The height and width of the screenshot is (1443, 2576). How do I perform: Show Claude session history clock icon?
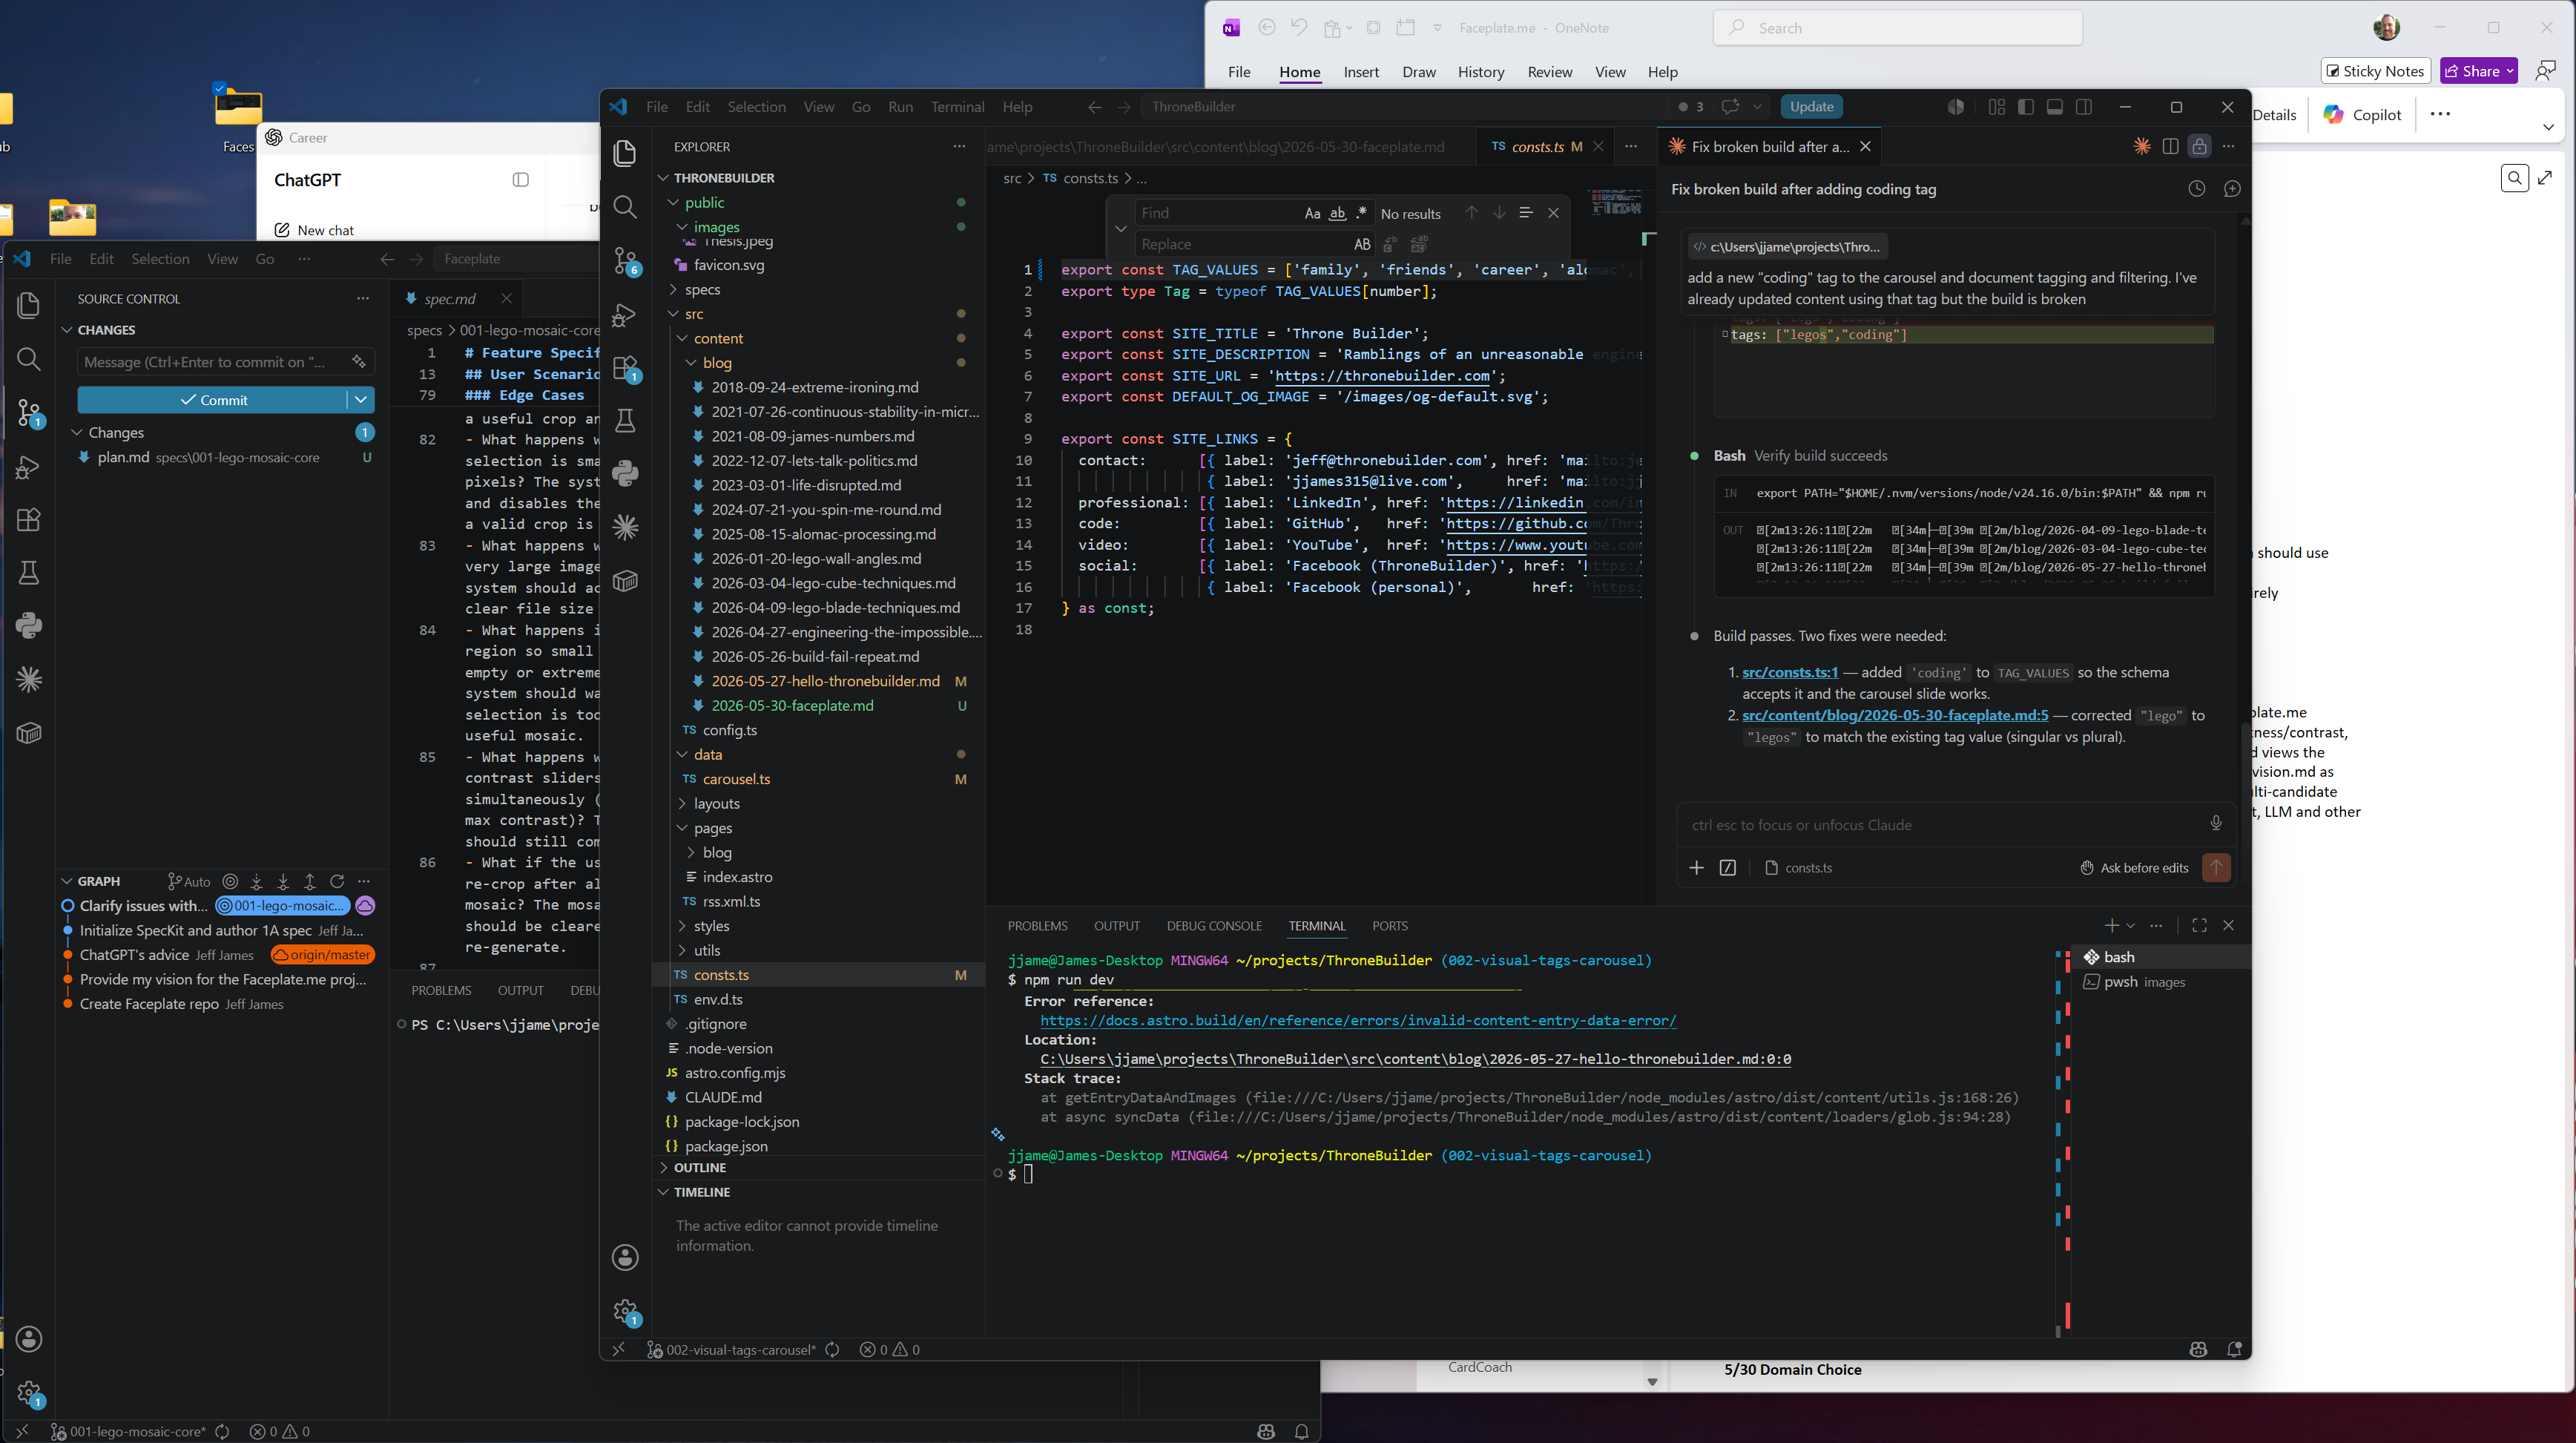coord(2196,189)
